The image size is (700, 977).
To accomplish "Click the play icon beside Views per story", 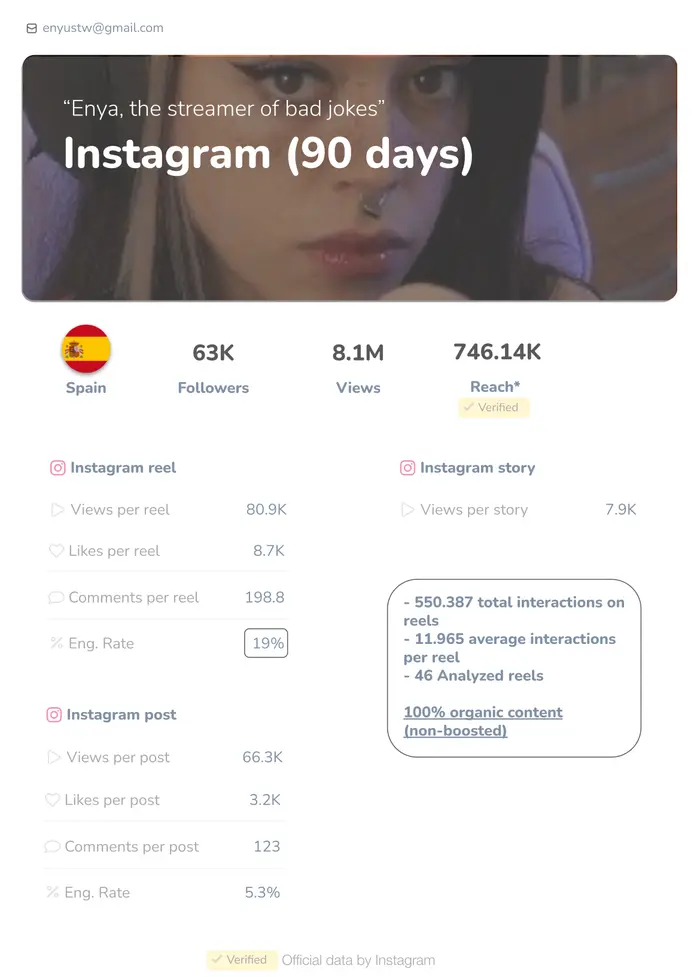I will (407, 510).
